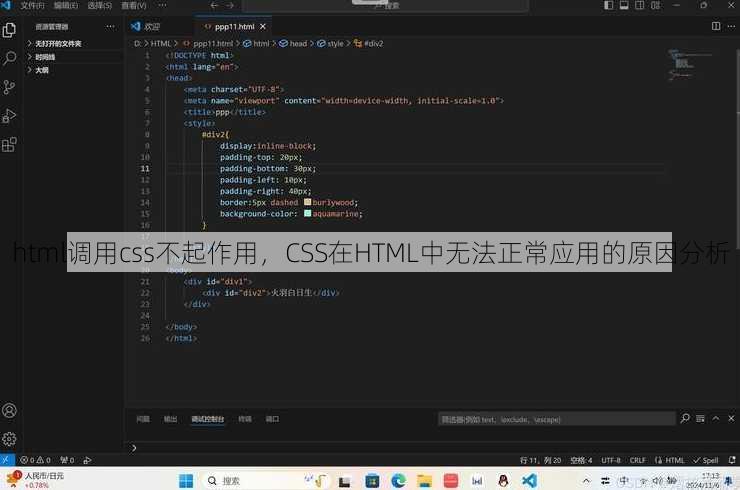This screenshot has width=740, height=490.
Task: Open the 调试控制台 panel tab
Action: (208, 419)
